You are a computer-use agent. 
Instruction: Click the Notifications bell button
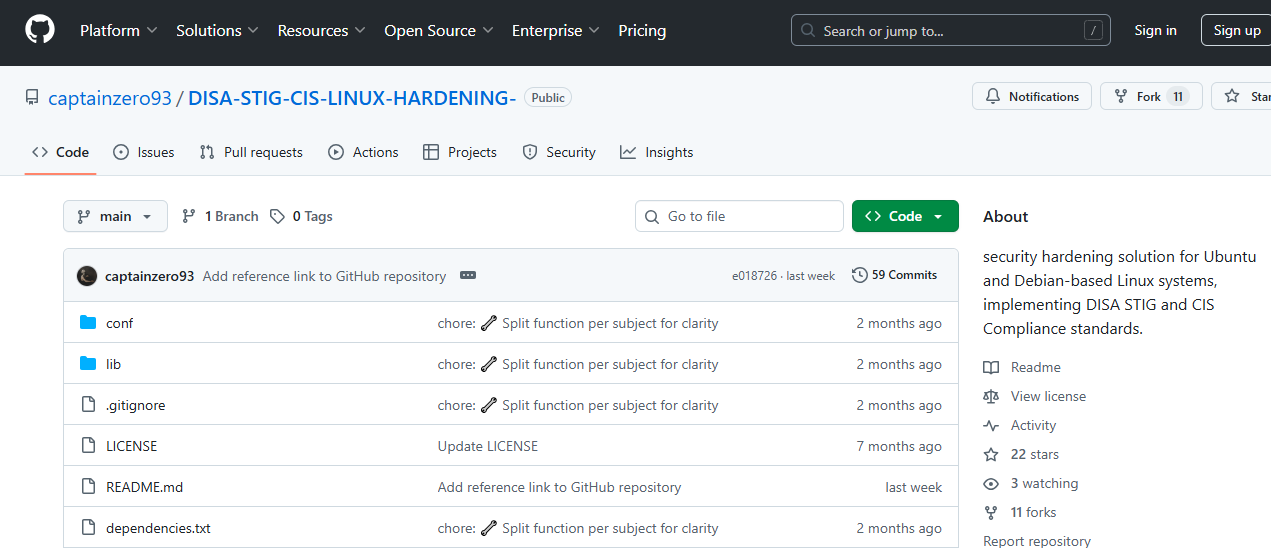(x=1032, y=97)
